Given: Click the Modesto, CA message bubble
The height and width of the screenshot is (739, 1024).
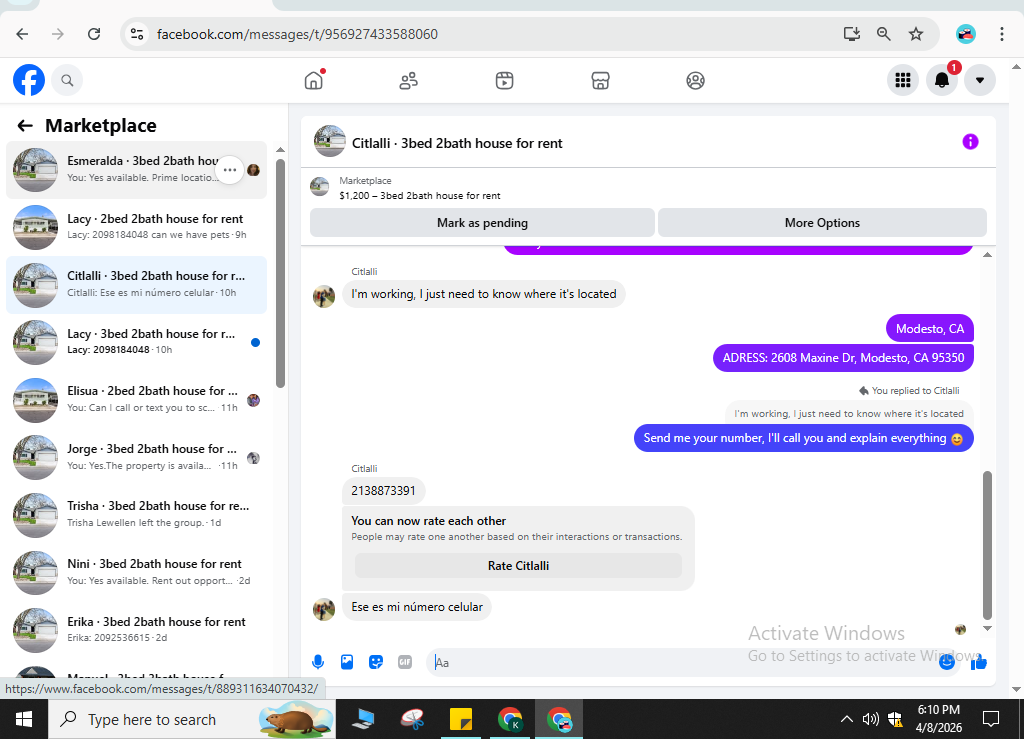Looking at the screenshot, I should click(x=930, y=328).
